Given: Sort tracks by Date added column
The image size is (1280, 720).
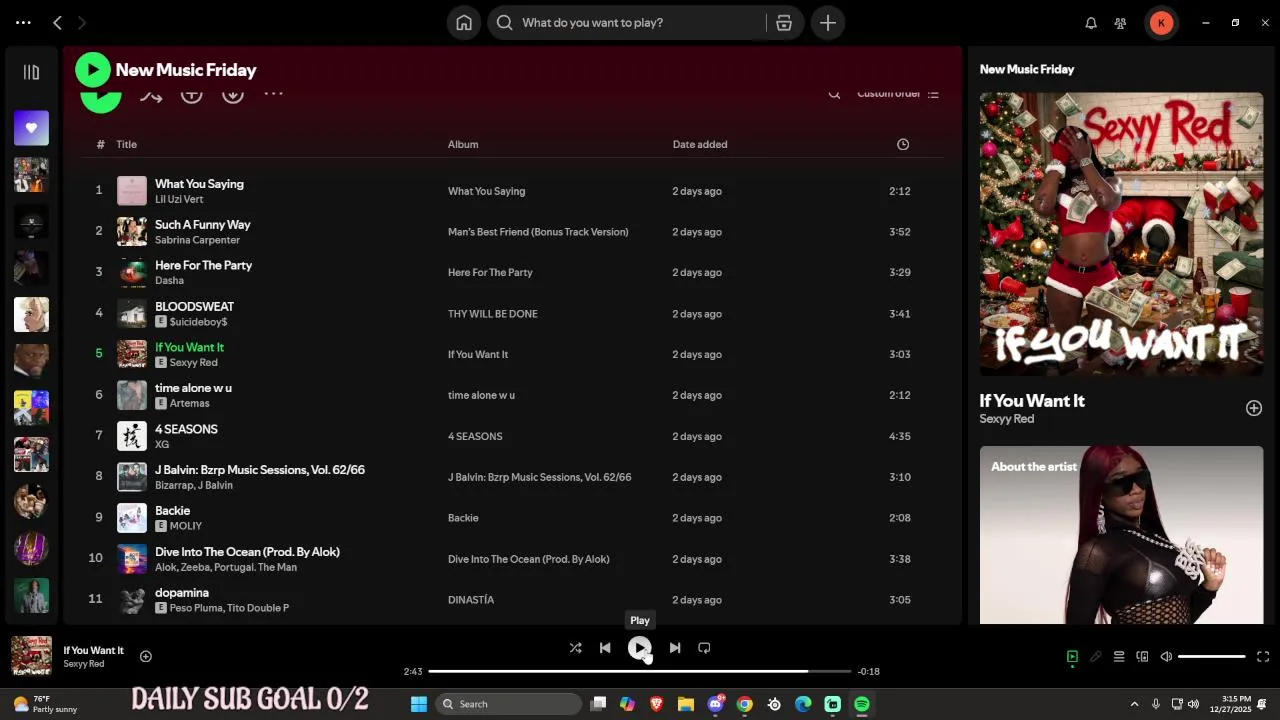Looking at the screenshot, I should pyautogui.click(x=700, y=144).
